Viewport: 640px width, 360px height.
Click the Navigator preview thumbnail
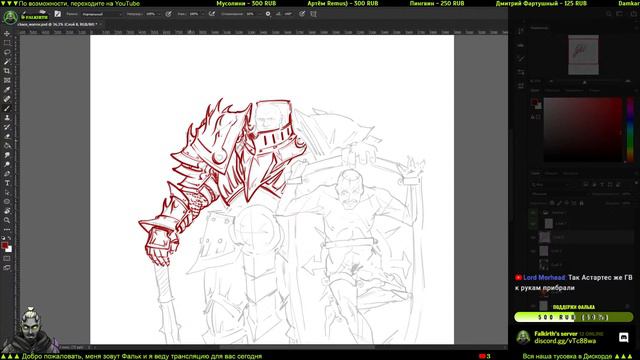coord(583,55)
